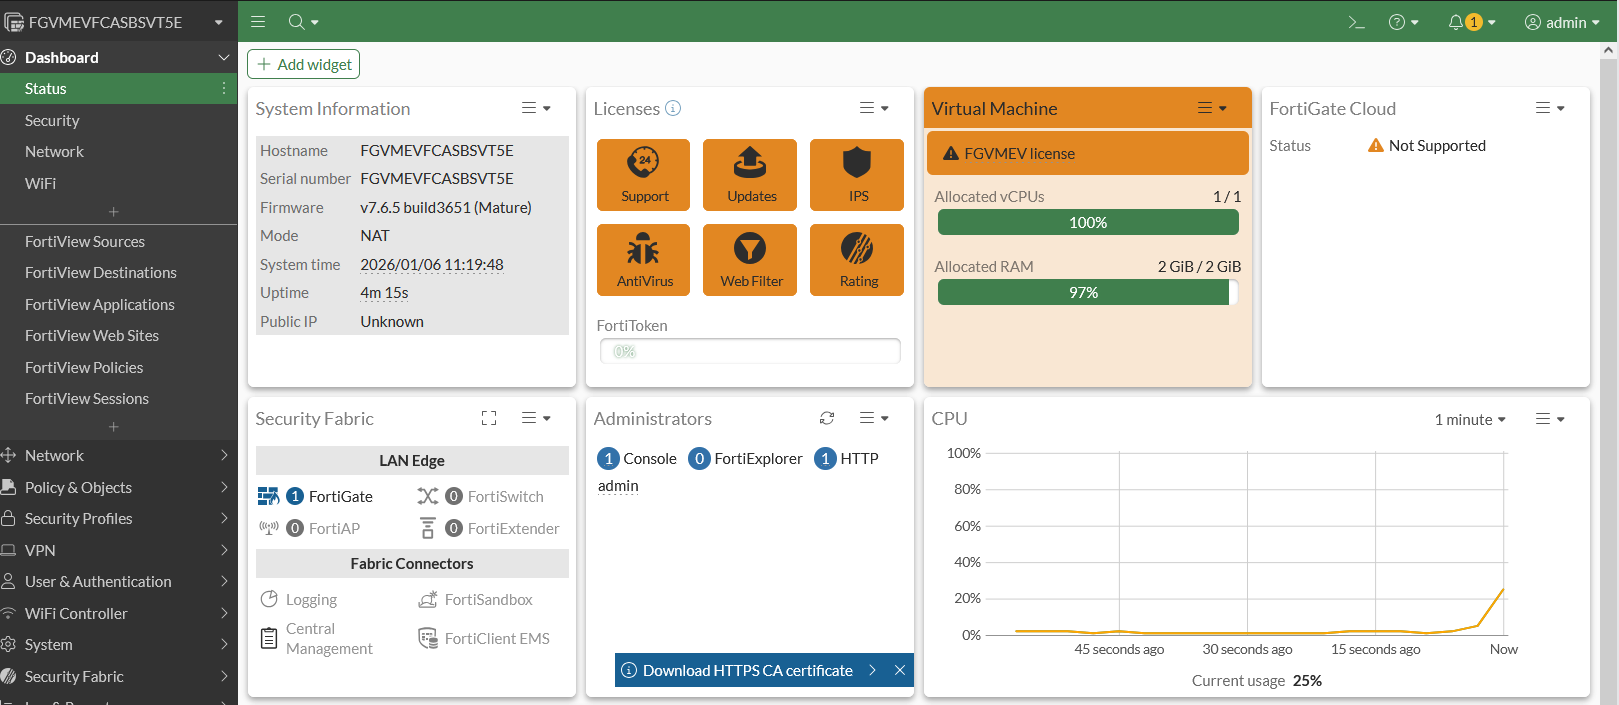Click Download HTTPS CA certificate link

(x=747, y=670)
